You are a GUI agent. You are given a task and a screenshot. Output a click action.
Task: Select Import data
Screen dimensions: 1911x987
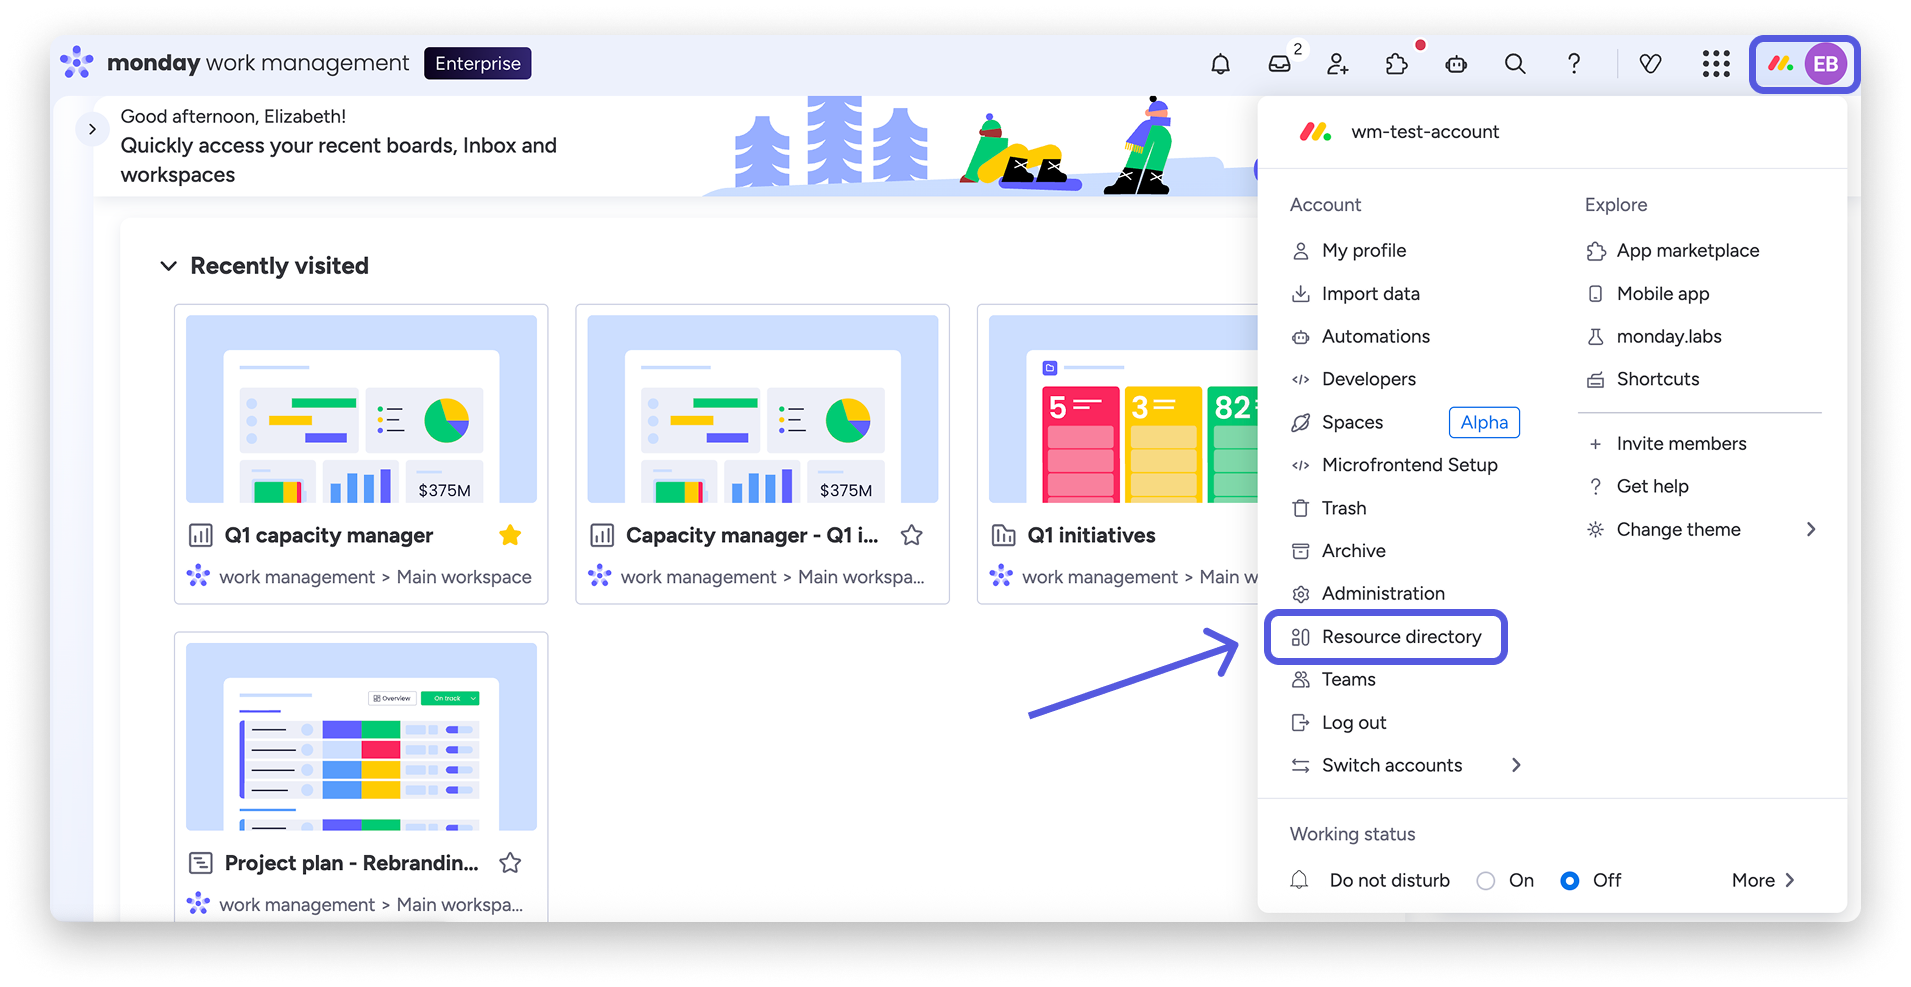1370,294
